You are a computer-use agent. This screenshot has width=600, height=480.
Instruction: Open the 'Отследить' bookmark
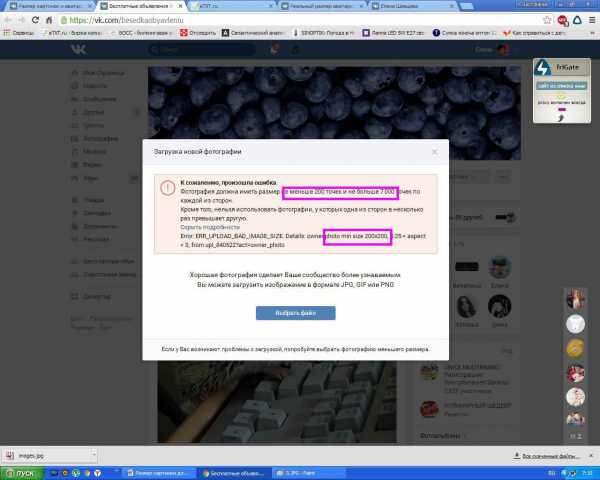(198, 33)
